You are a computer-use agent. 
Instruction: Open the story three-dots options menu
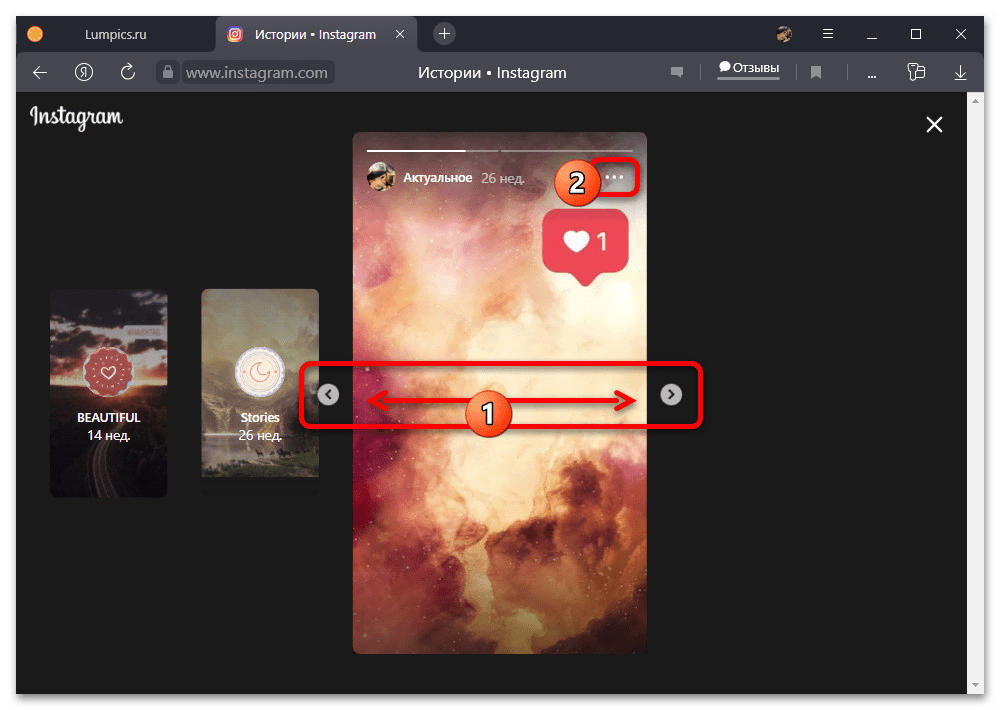615,177
